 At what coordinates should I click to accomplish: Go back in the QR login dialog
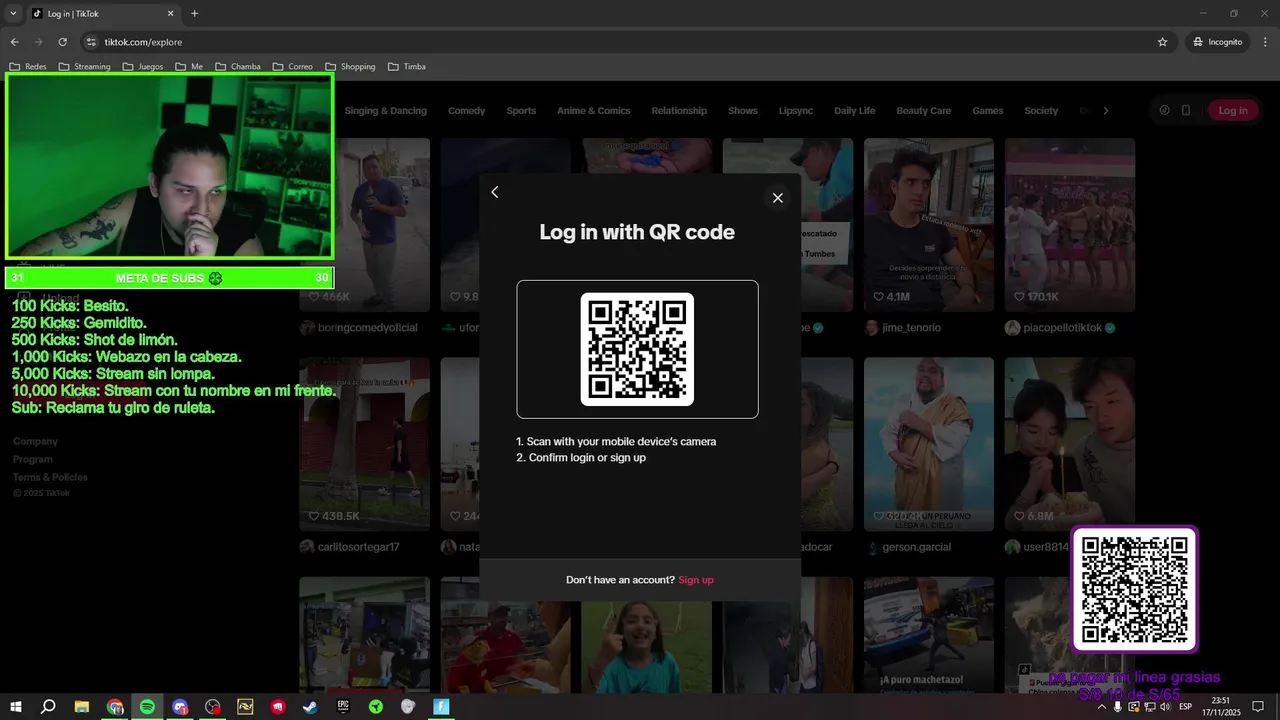(494, 192)
